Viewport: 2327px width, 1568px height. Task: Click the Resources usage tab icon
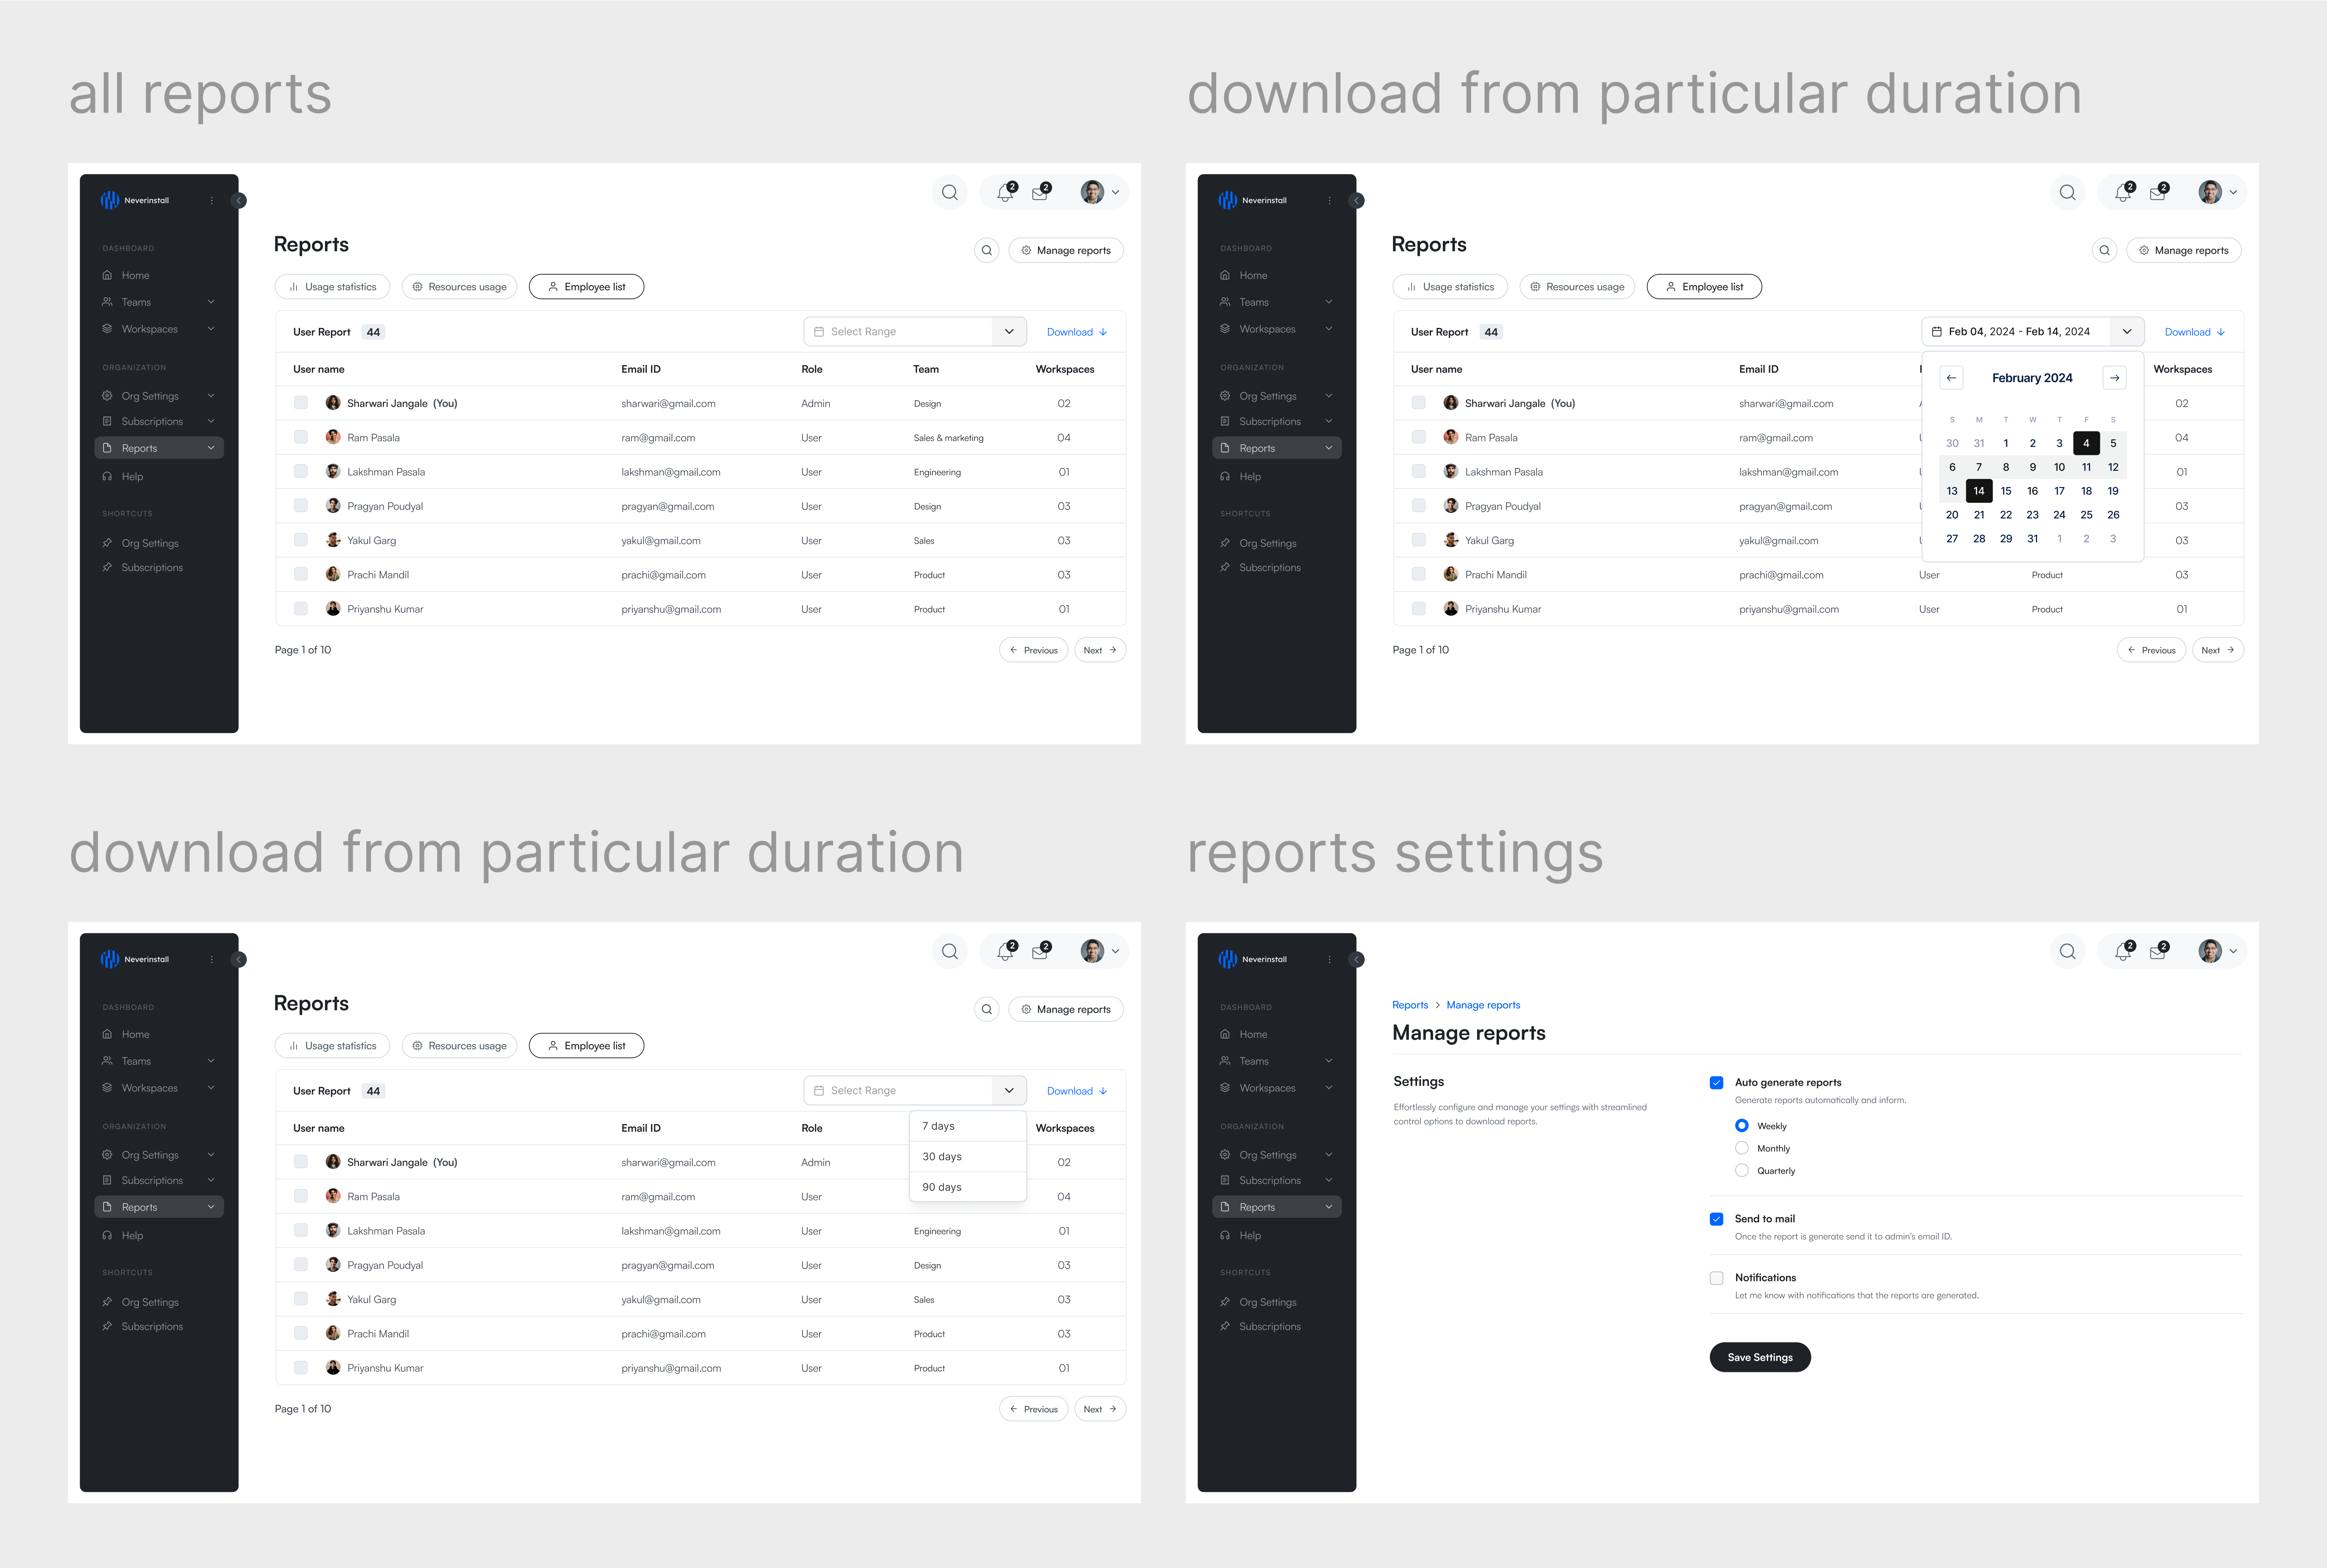pyautogui.click(x=418, y=285)
